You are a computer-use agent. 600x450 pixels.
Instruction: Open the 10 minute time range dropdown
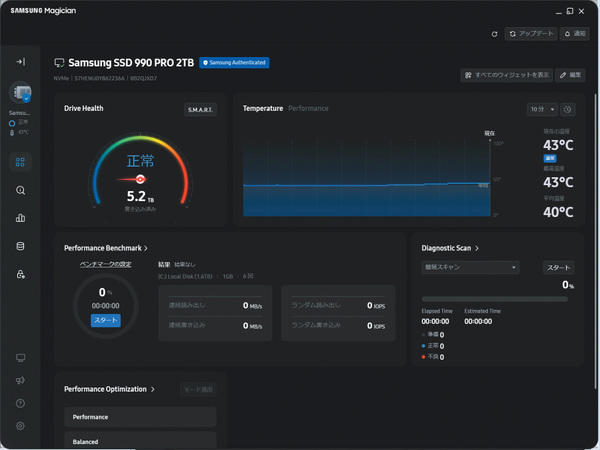click(x=542, y=109)
